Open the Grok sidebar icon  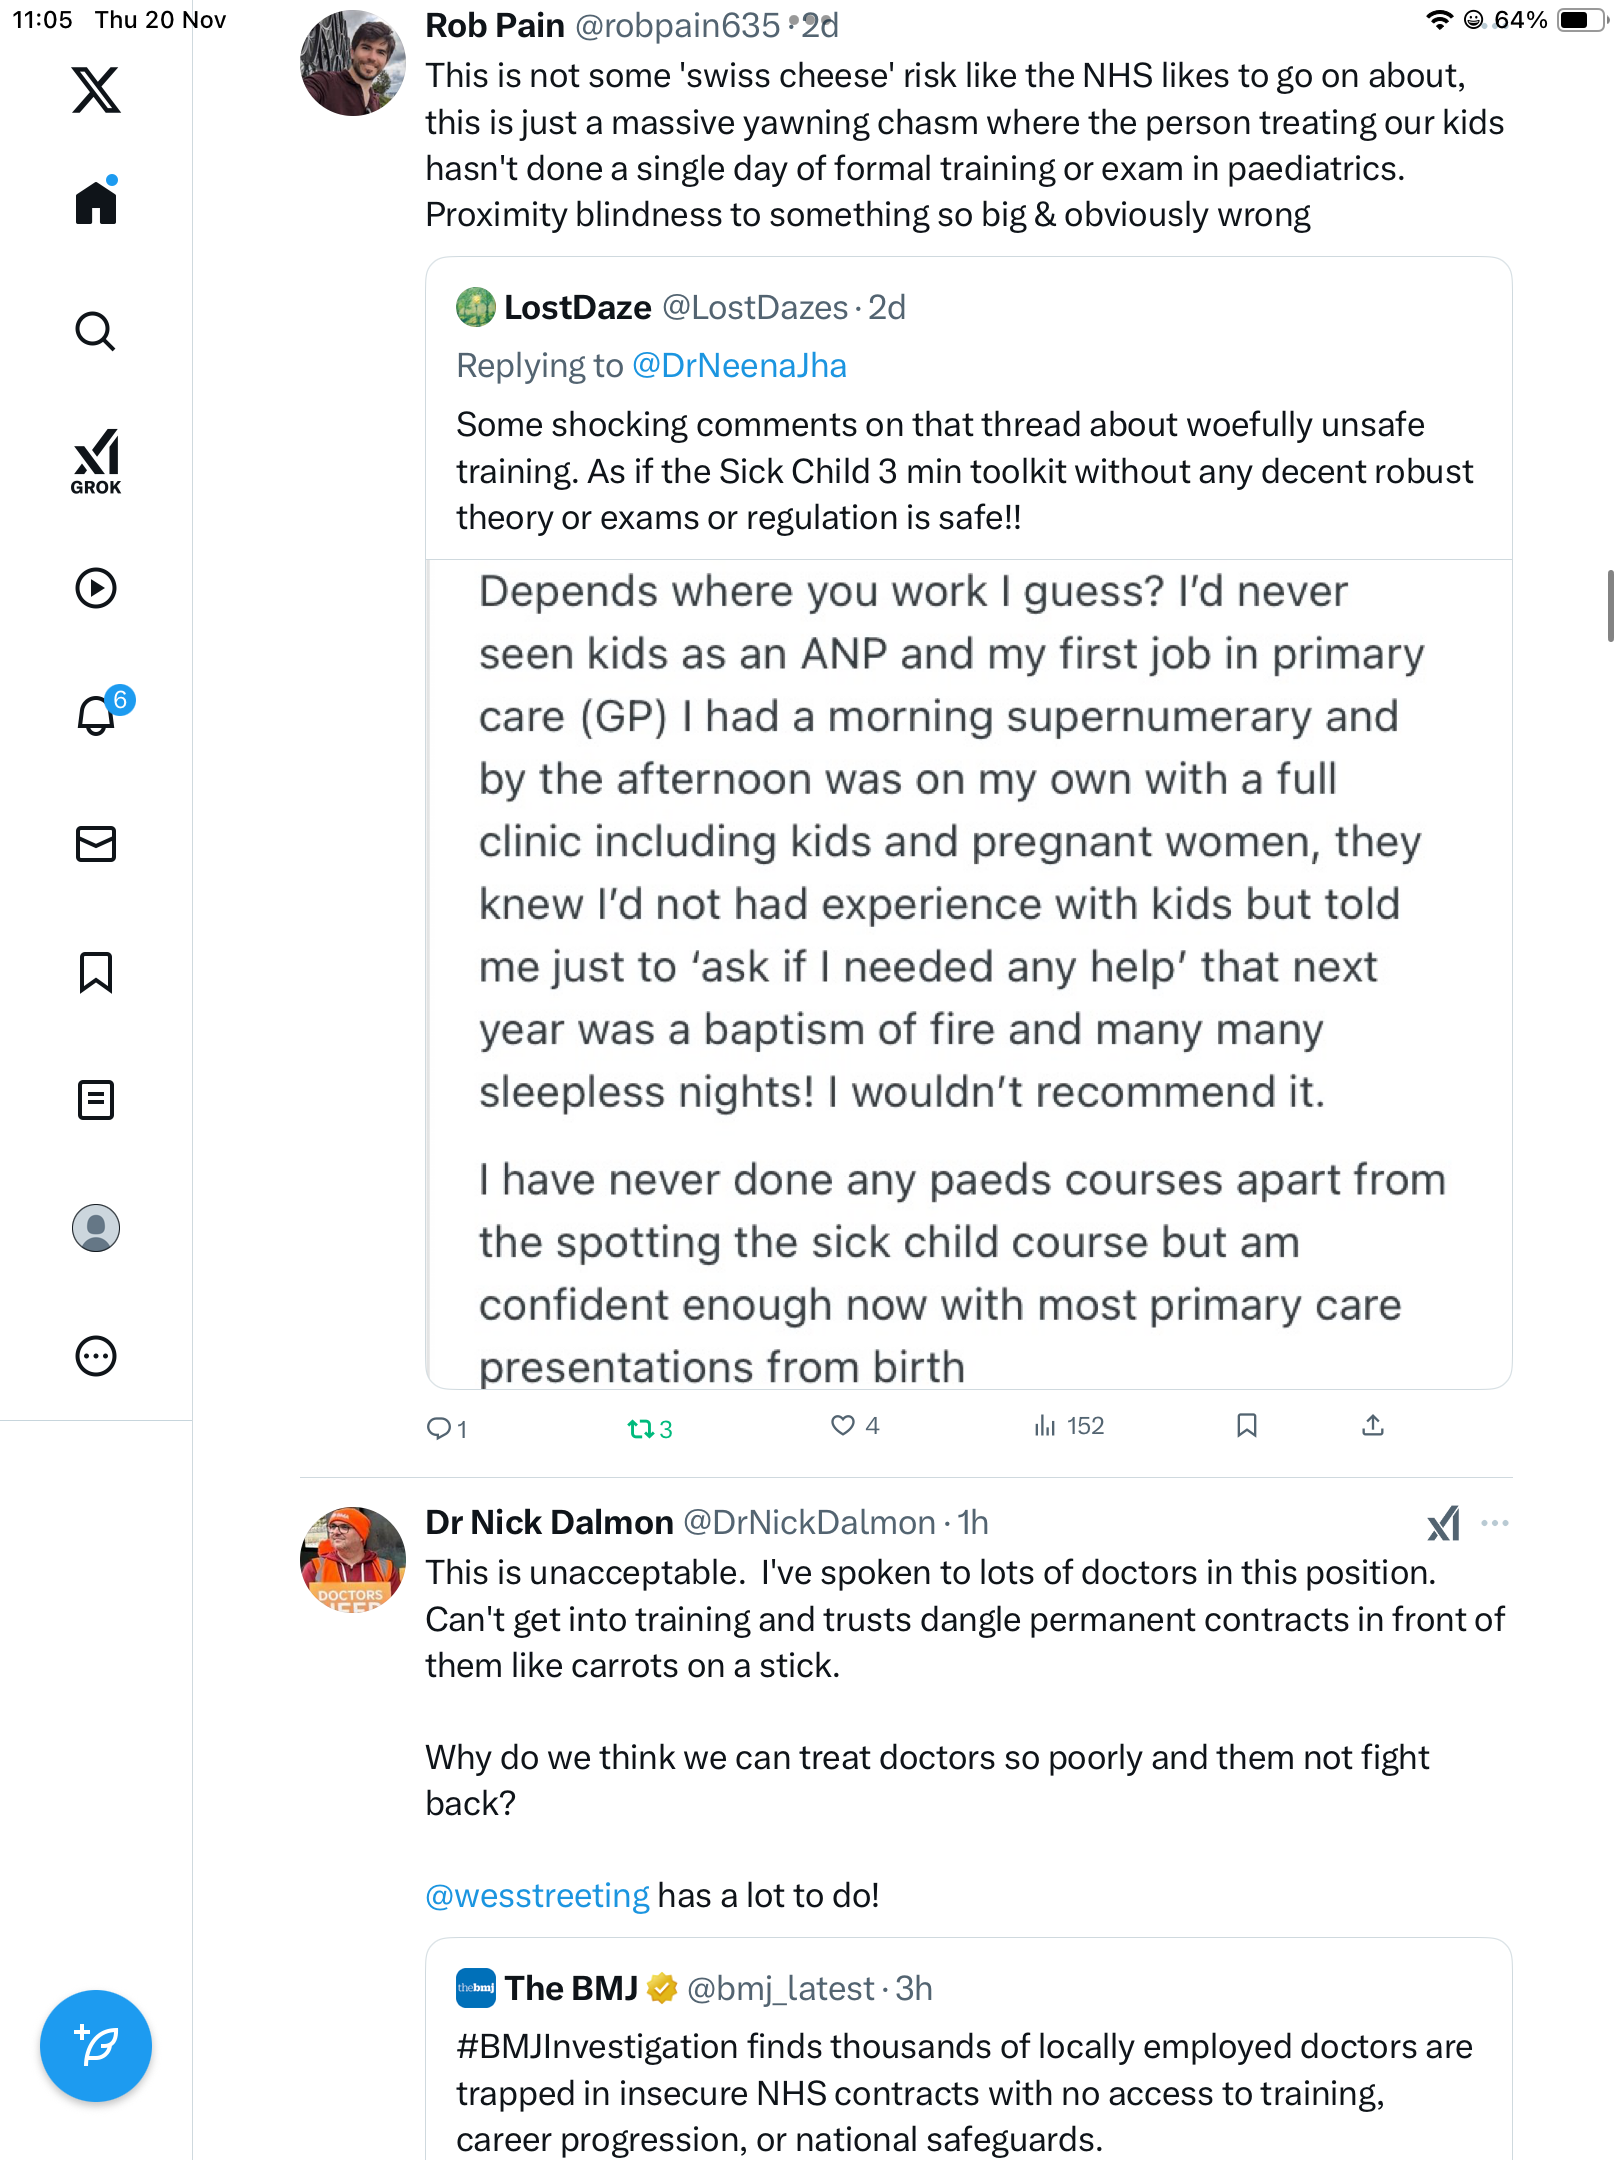coord(96,461)
